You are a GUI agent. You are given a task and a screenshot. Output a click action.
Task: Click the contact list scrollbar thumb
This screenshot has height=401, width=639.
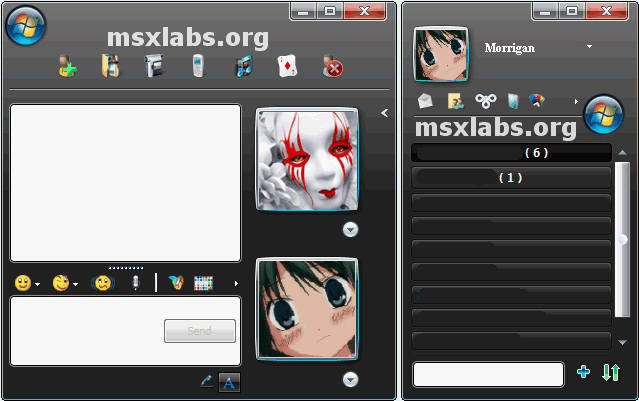click(x=622, y=240)
